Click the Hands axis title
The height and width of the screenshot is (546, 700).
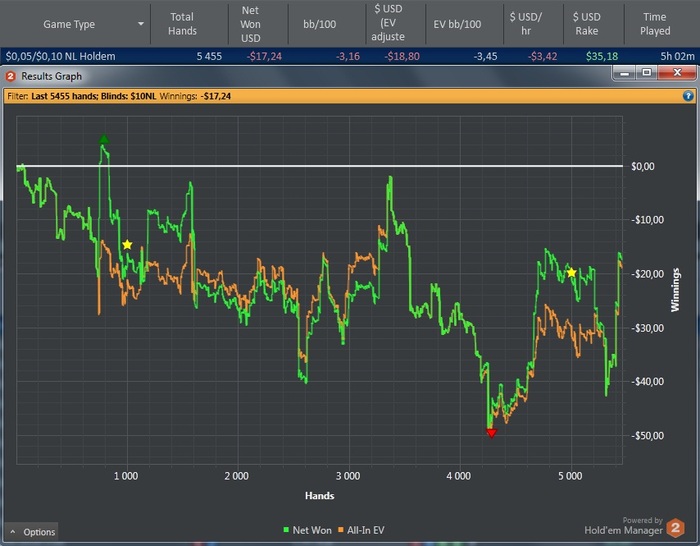319,496
